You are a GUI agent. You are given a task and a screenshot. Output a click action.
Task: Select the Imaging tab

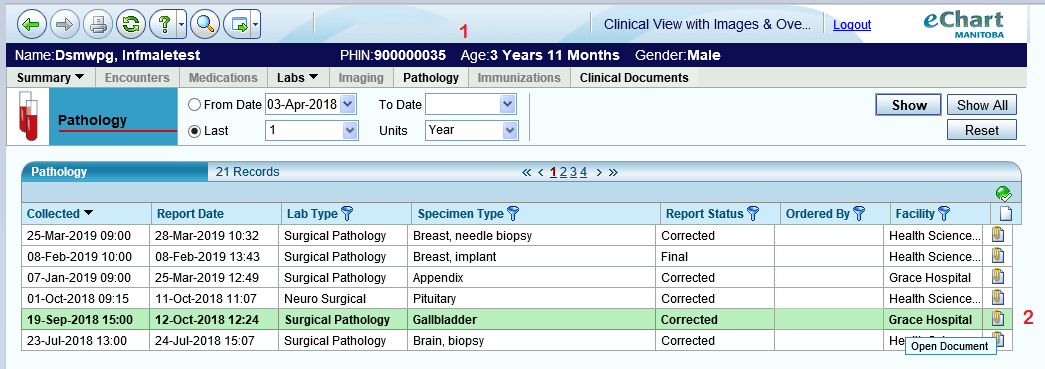pos(361,77)
